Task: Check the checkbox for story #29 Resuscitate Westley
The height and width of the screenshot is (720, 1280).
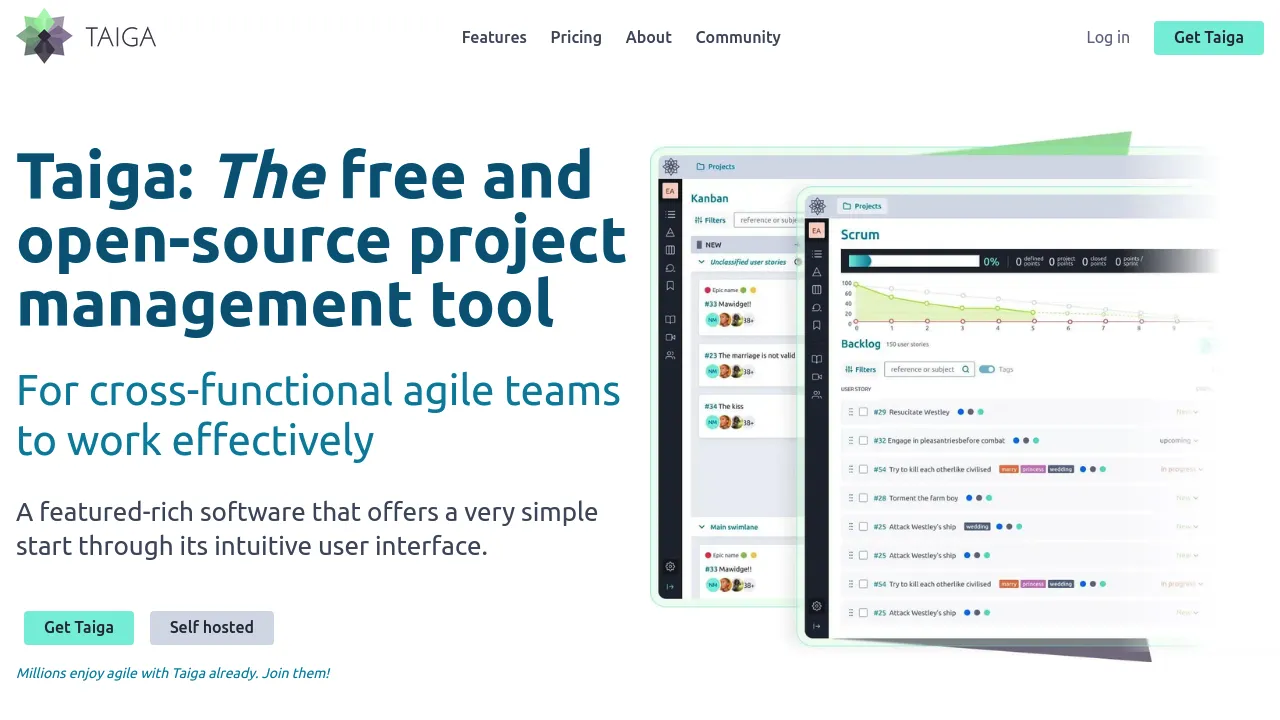Action: click(863, 411)
